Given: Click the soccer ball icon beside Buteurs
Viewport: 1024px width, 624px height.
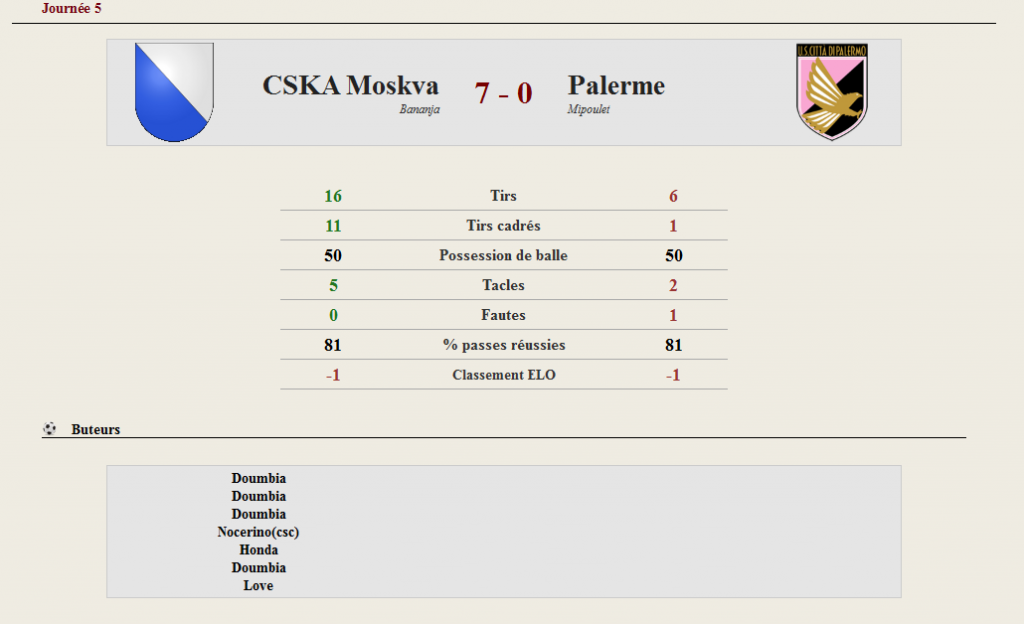Looking at the screenshot, I should [49, 429].
